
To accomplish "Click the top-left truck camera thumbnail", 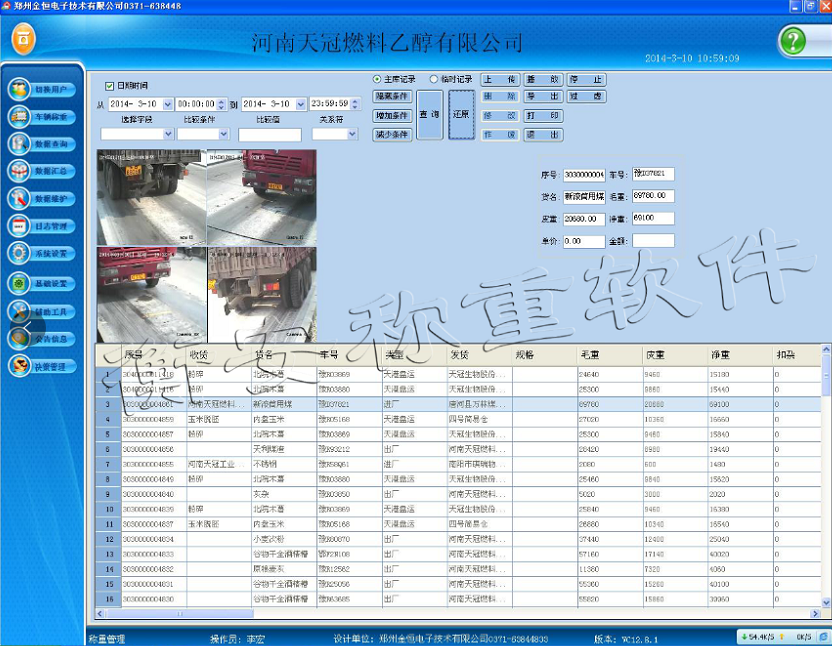I will [151, 197].
